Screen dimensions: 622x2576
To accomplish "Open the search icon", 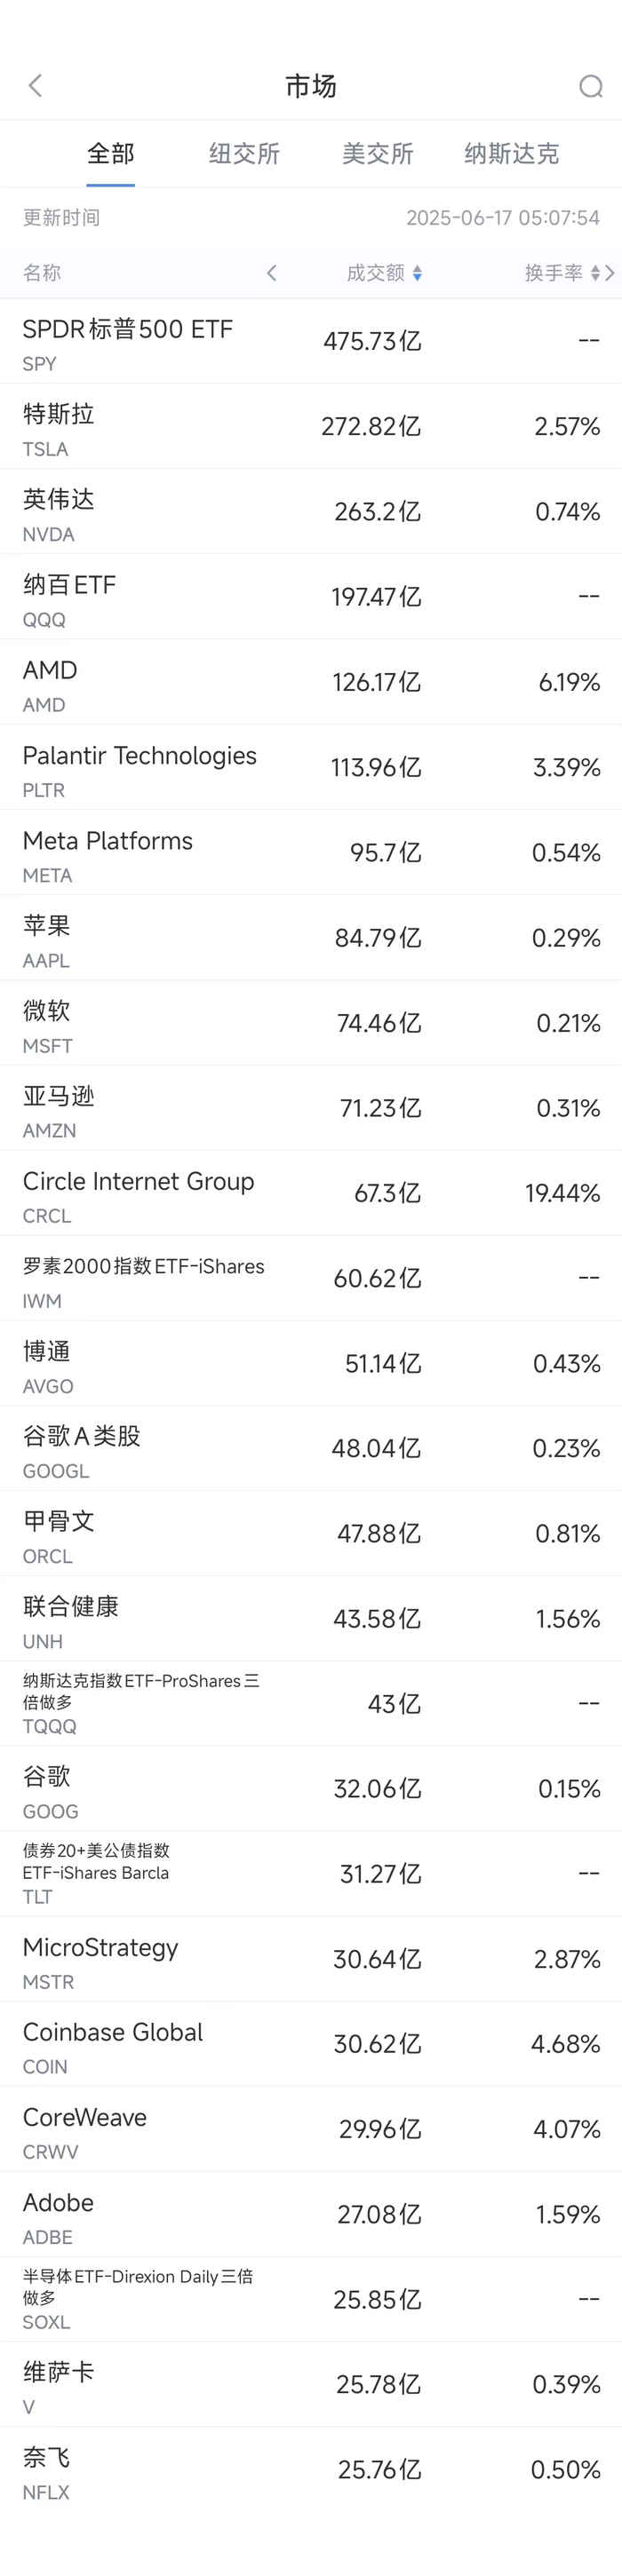I will pos(590,87).
